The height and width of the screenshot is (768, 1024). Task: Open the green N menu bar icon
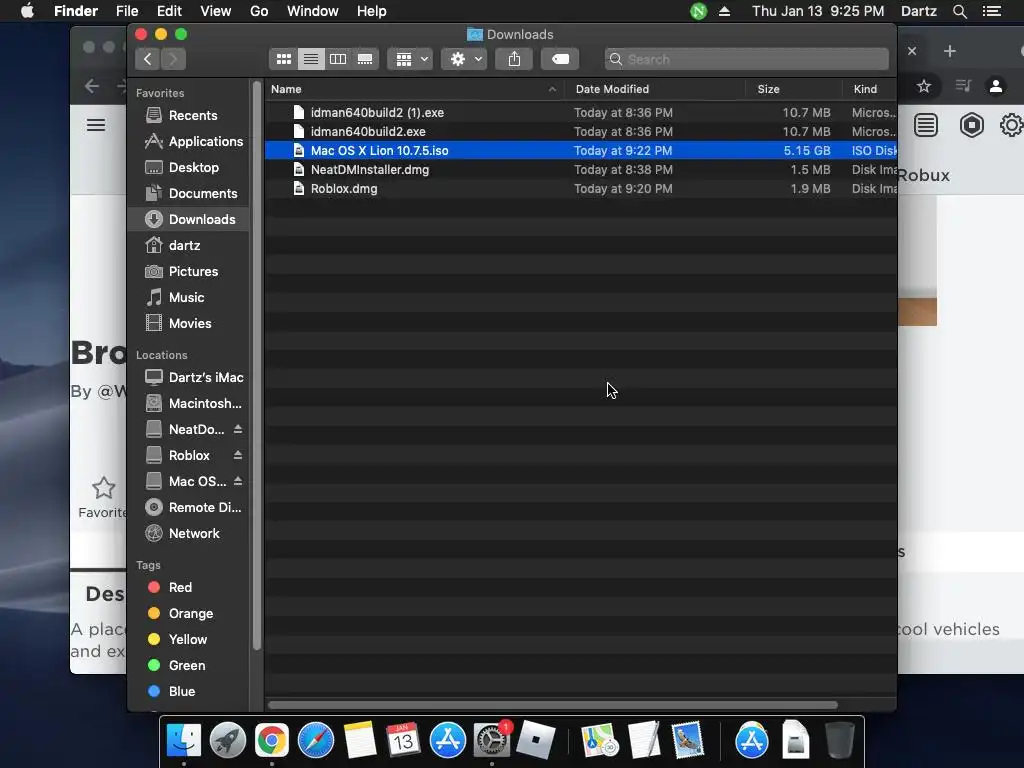[699, 11]
